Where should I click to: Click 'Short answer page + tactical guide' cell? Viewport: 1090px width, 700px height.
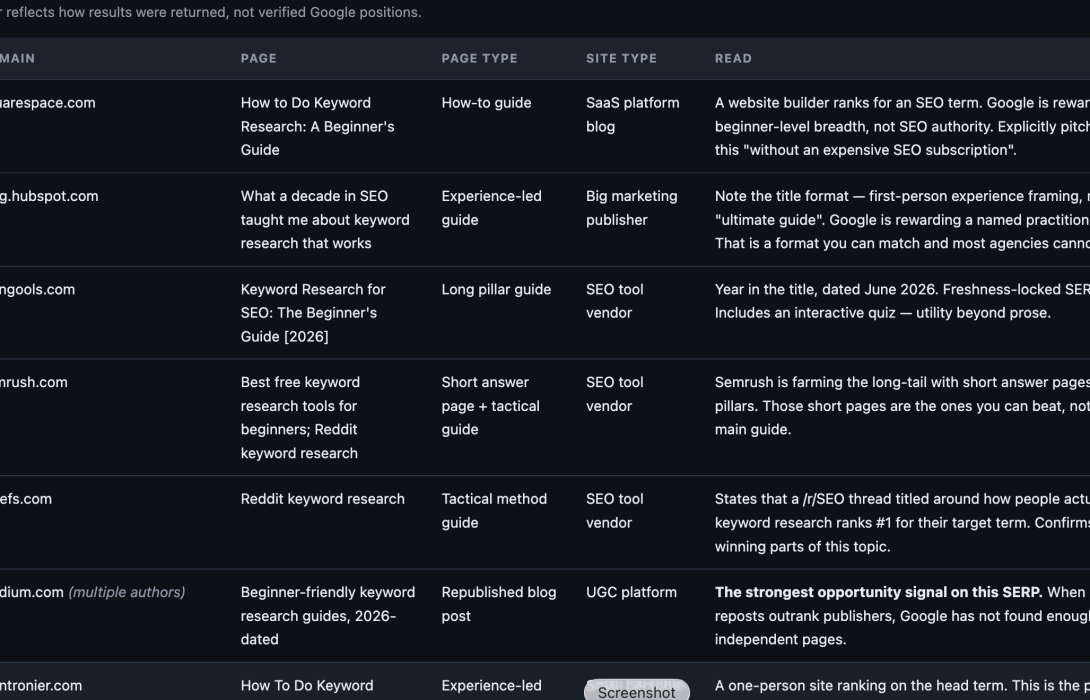(x=491, y=406)
